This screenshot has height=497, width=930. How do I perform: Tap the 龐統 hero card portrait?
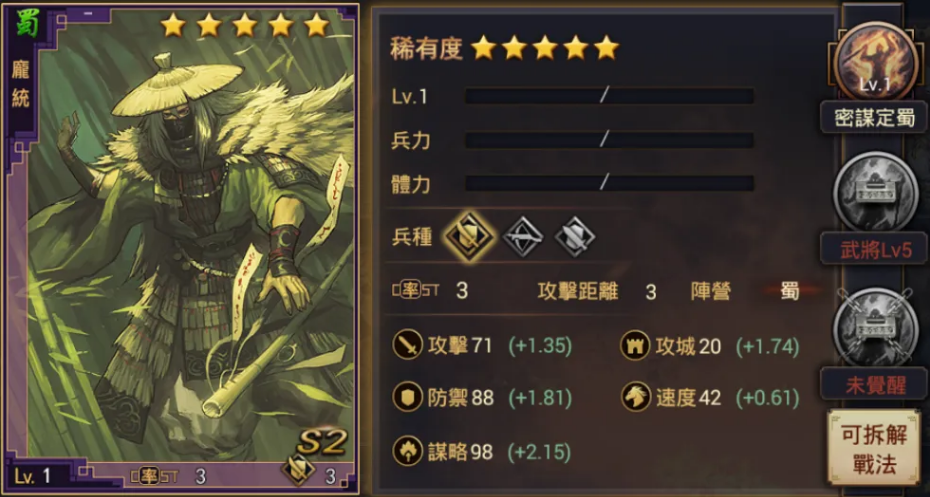coord(181,247)
